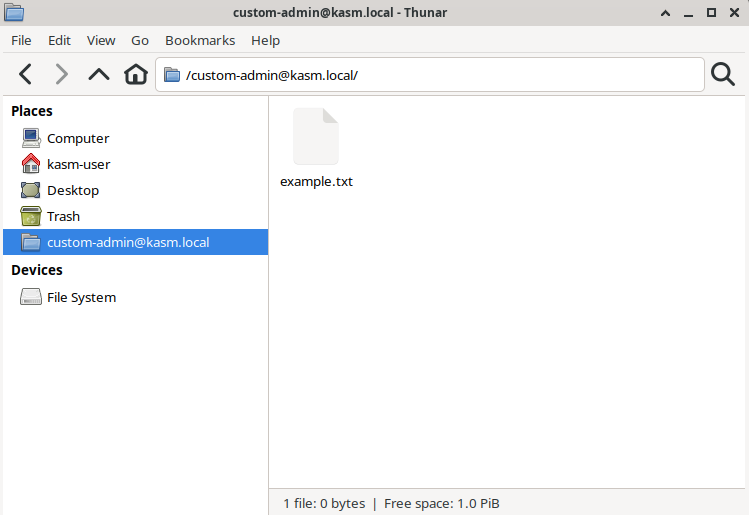
Task: Open the Bookmarks menu
Action: pos(200,40)
